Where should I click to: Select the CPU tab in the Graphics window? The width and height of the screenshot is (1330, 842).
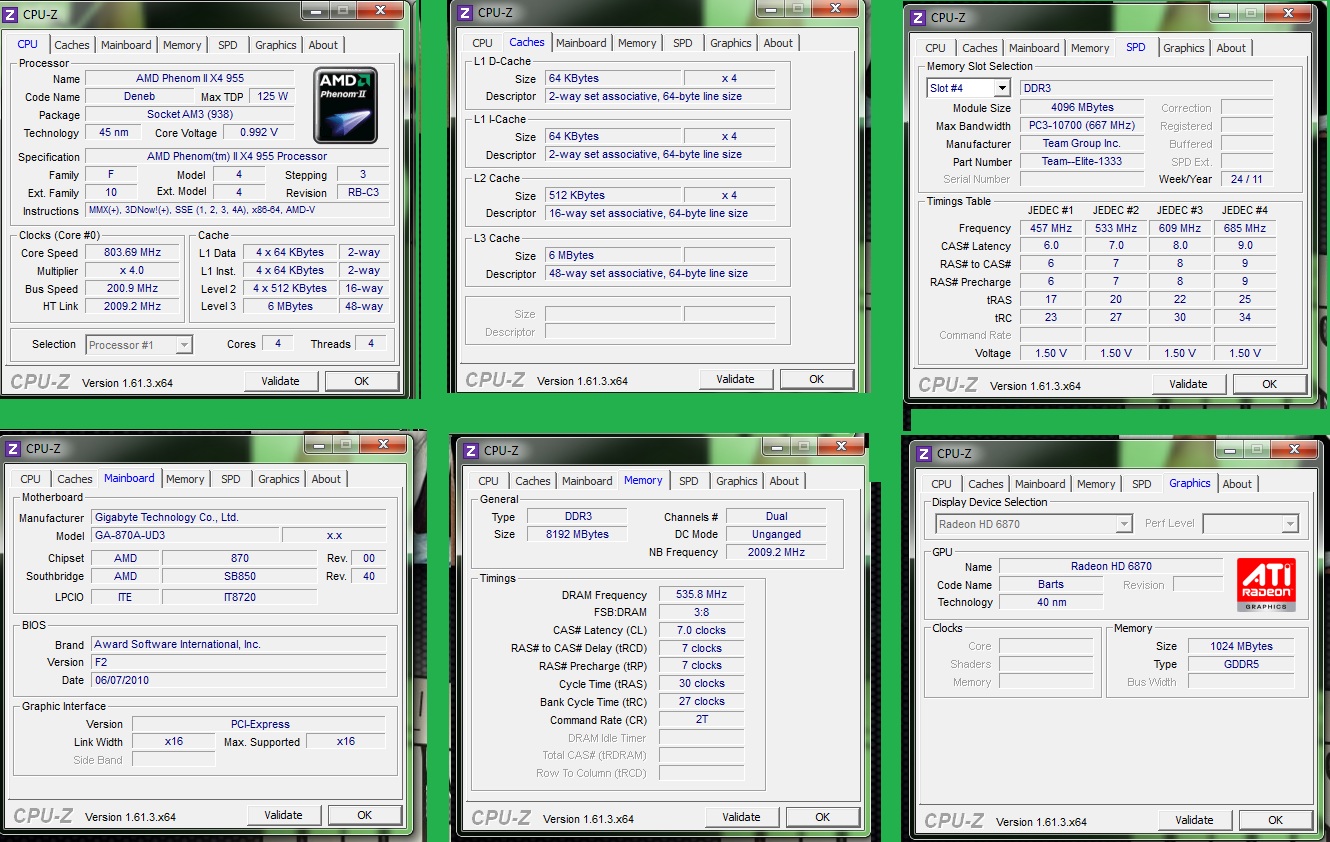(942, 484)
